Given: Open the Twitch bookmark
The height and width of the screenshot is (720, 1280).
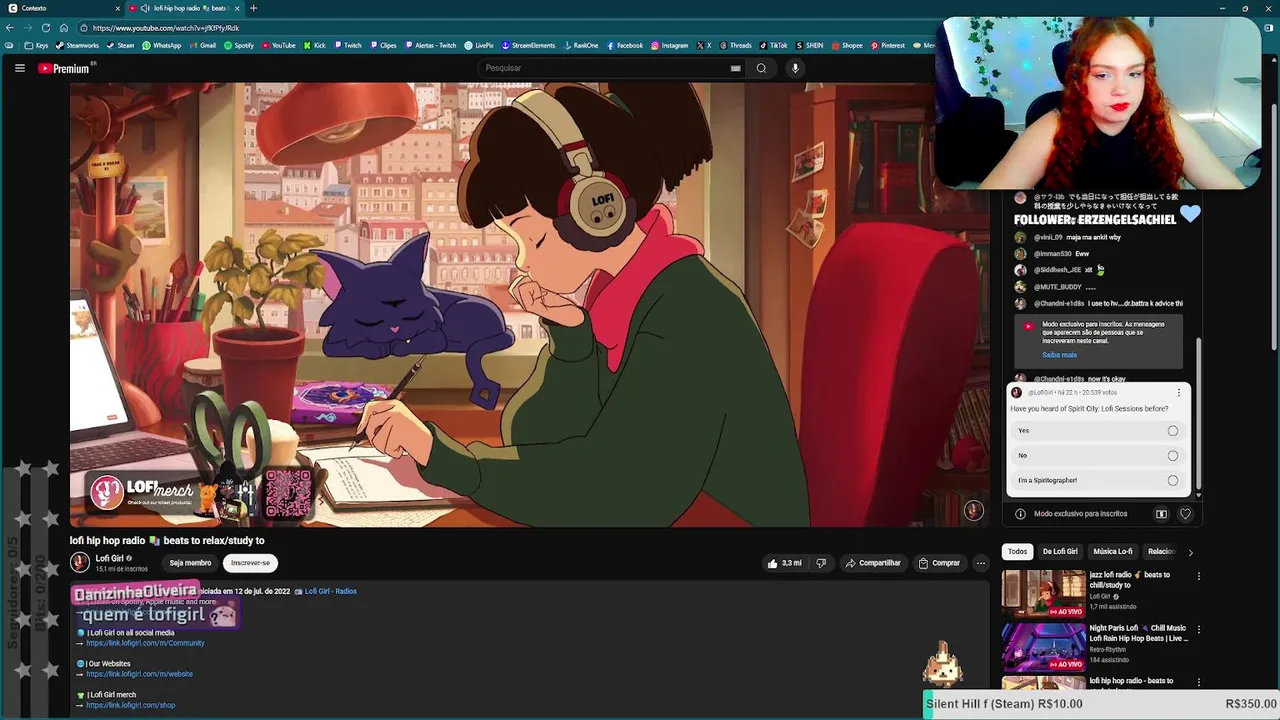Looking at the screenshot, I should 347,45.
